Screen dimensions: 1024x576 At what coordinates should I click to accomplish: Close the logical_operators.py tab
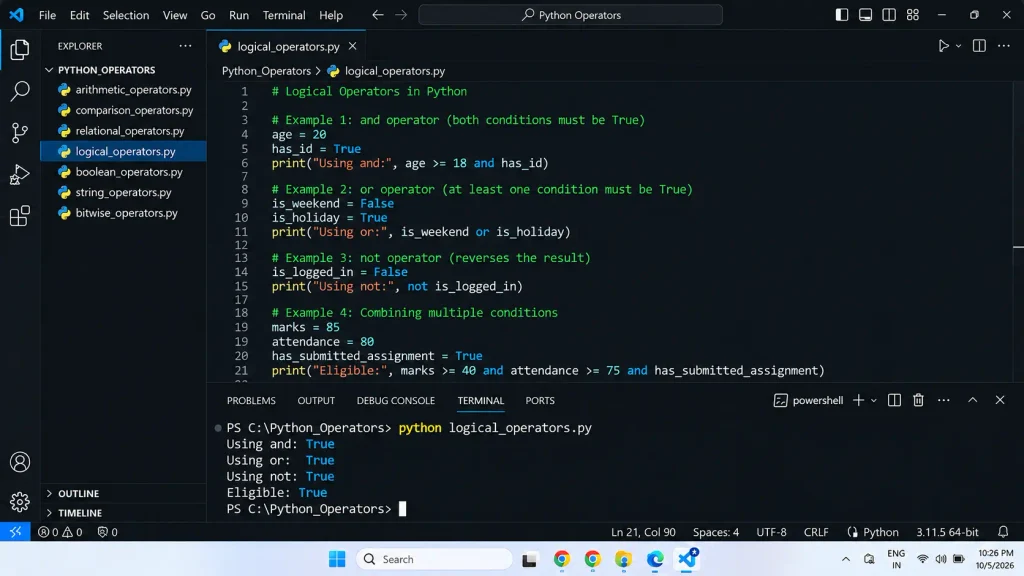pos(352,46)
